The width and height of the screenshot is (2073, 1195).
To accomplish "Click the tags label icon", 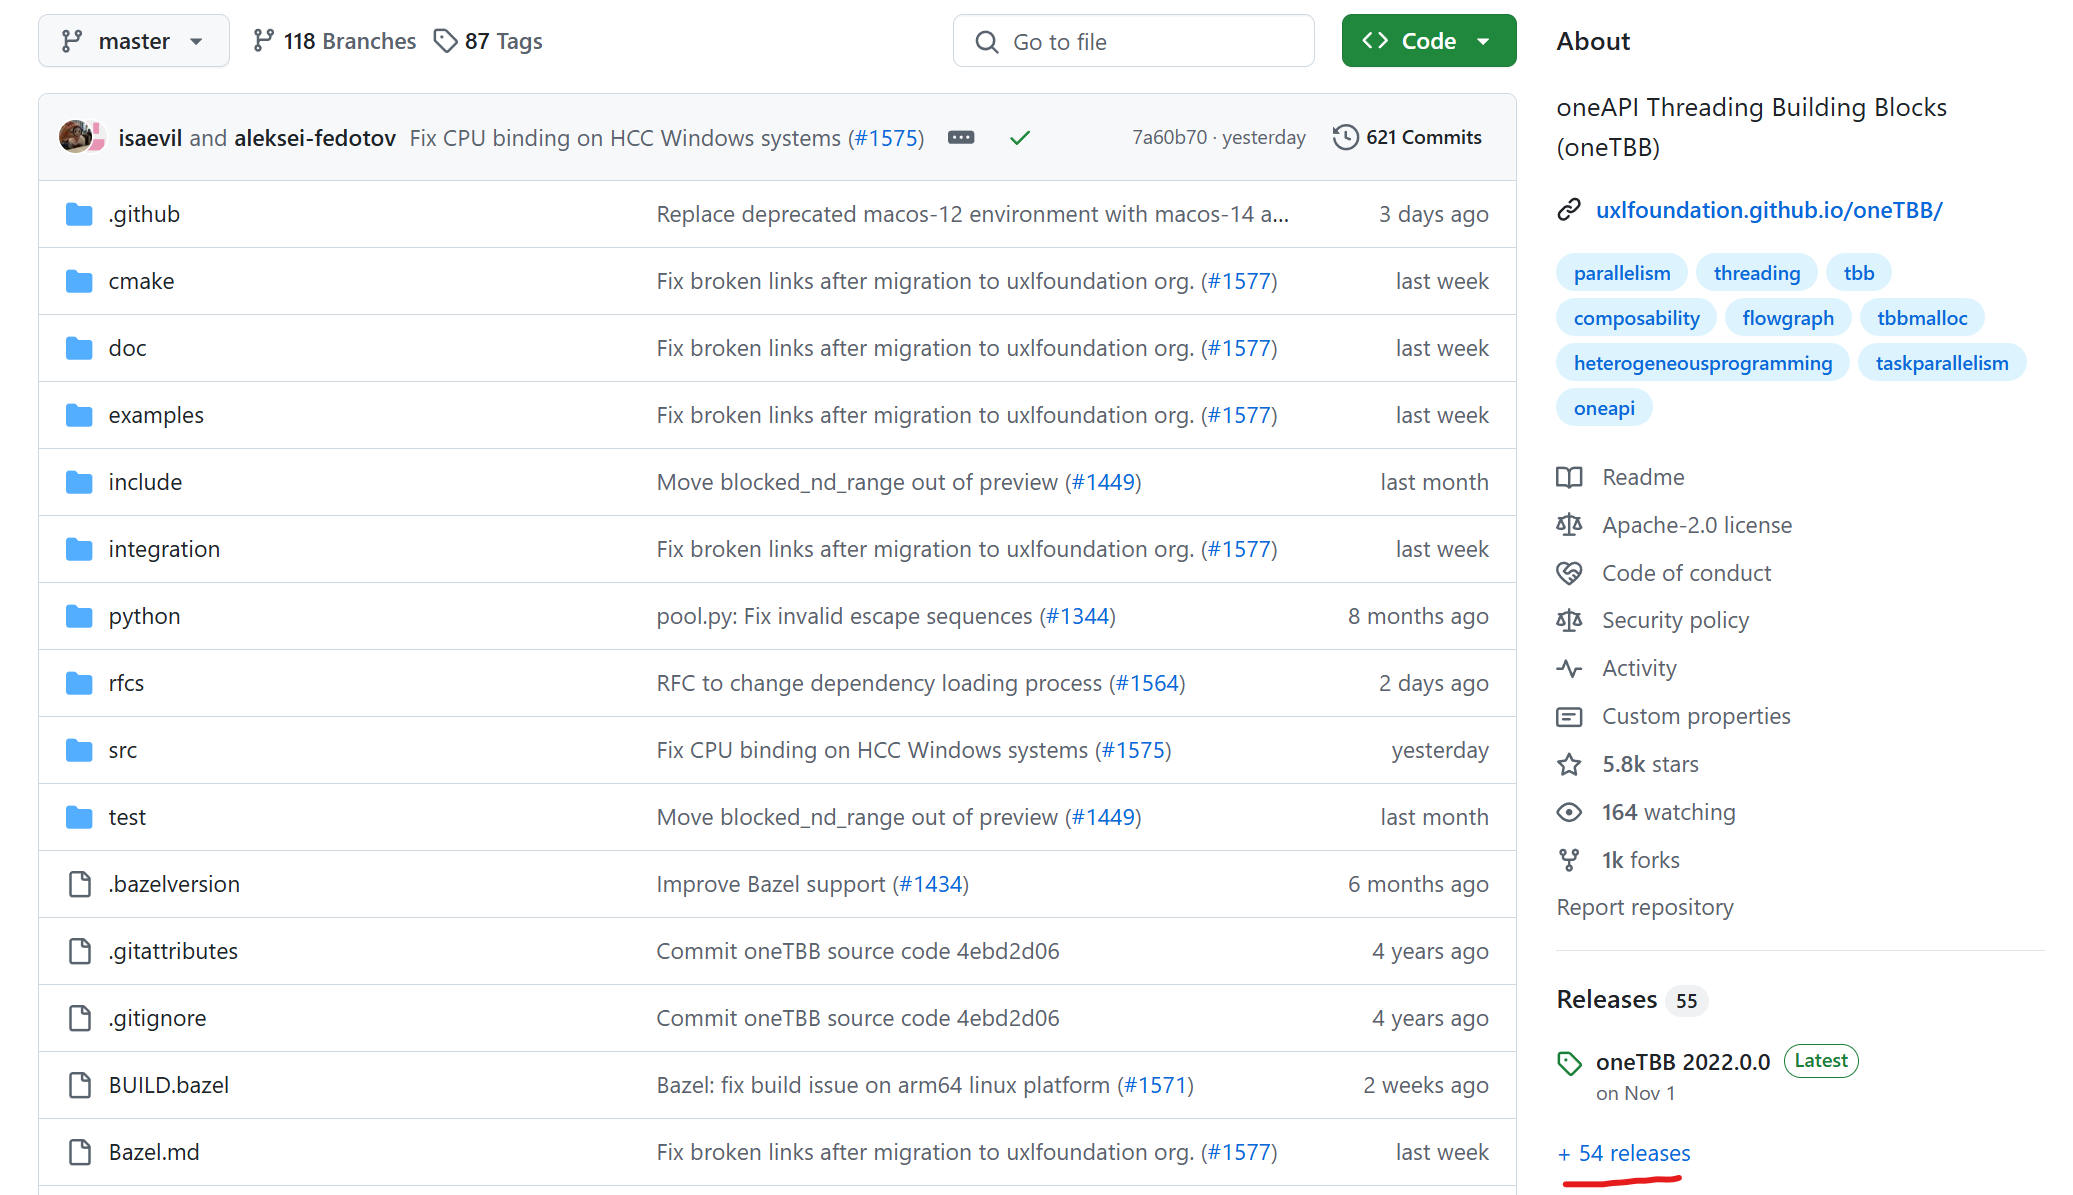I will point(445,41).
